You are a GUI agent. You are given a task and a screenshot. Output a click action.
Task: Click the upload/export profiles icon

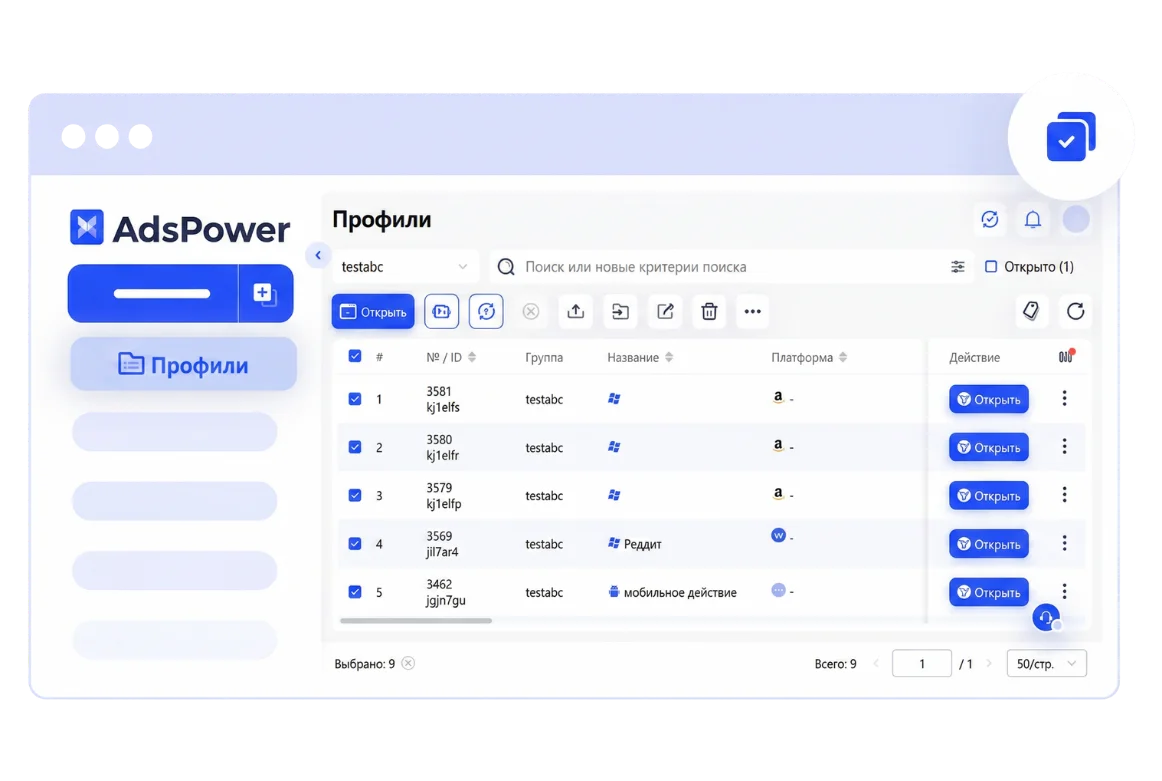tap(576, 311)
